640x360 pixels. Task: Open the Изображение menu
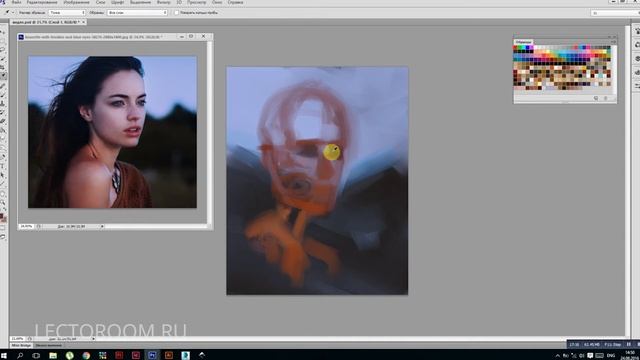(76, 2)
